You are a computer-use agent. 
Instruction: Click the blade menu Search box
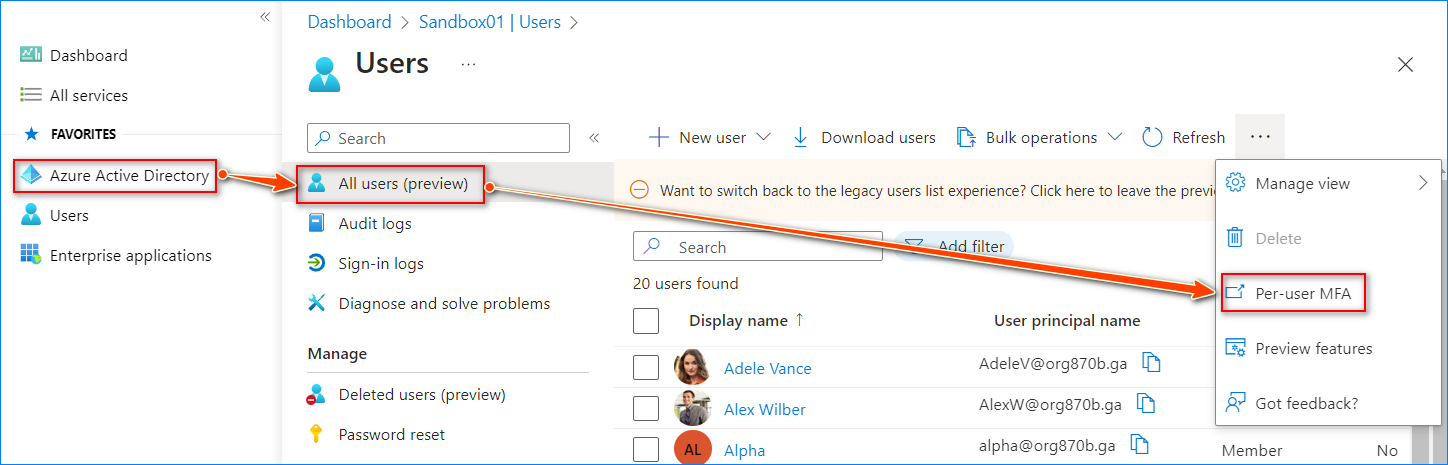coord(438,138)
